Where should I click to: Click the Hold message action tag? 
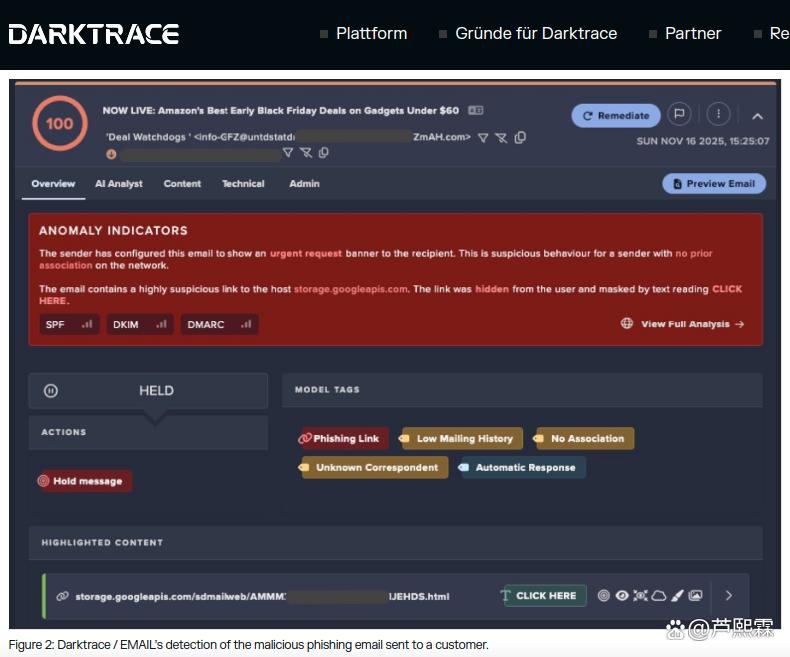pyautogui.click(x=85, y=481)
